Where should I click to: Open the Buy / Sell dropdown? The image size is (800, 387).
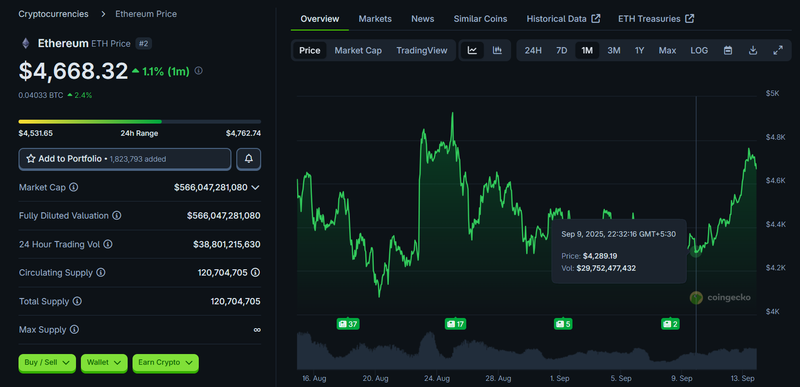47,363
